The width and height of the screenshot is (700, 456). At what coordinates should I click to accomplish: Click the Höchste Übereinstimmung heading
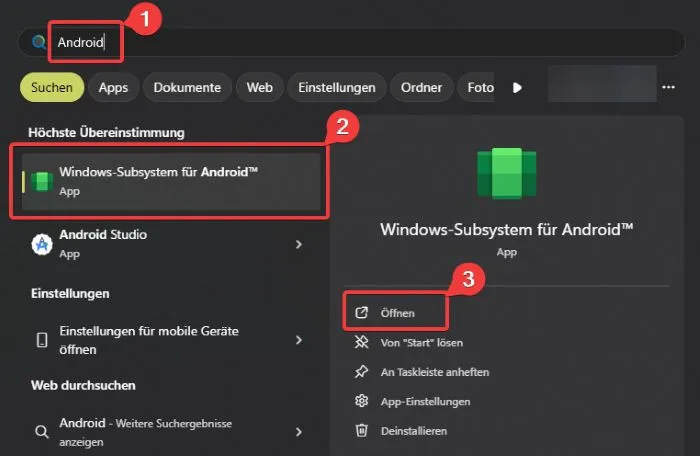[x=106, y=133]
